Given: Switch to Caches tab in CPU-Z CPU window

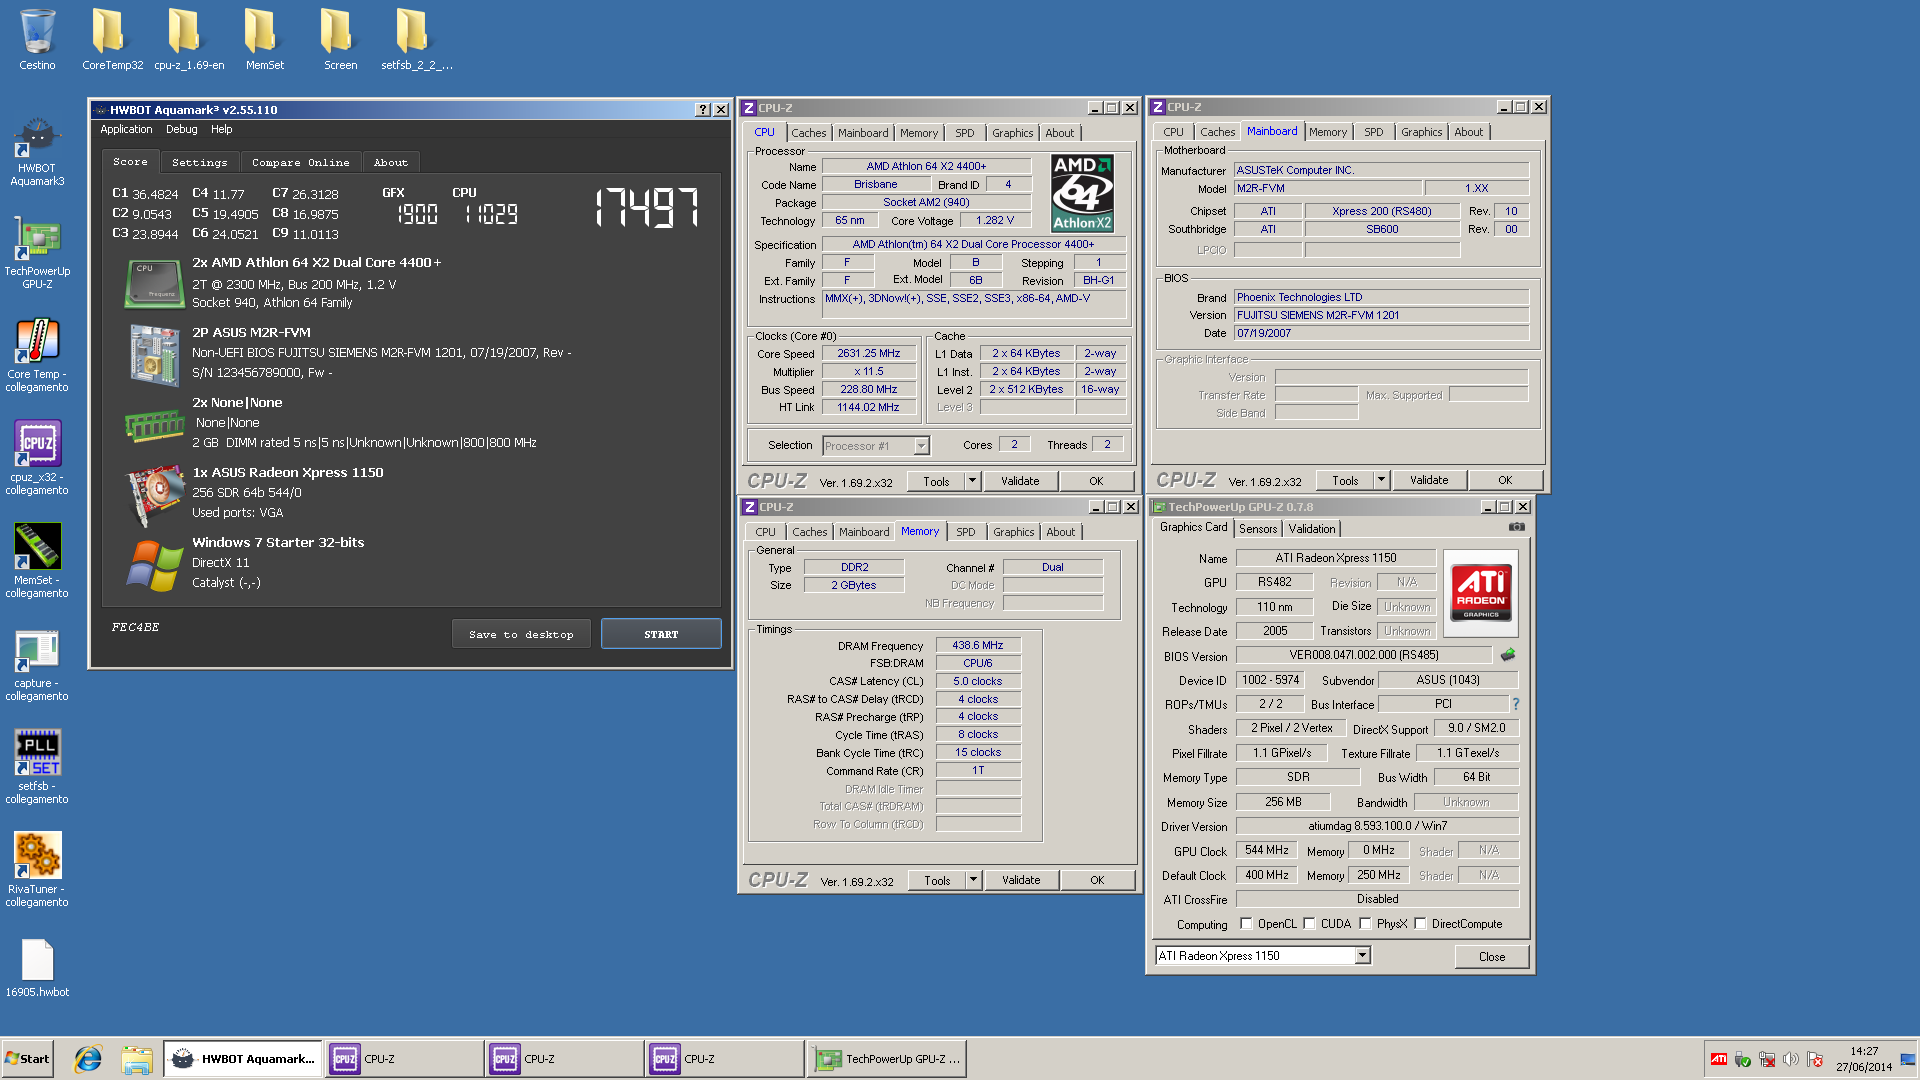Looking at the screenshot, I should pyautogui.click(x=808, y=133).
